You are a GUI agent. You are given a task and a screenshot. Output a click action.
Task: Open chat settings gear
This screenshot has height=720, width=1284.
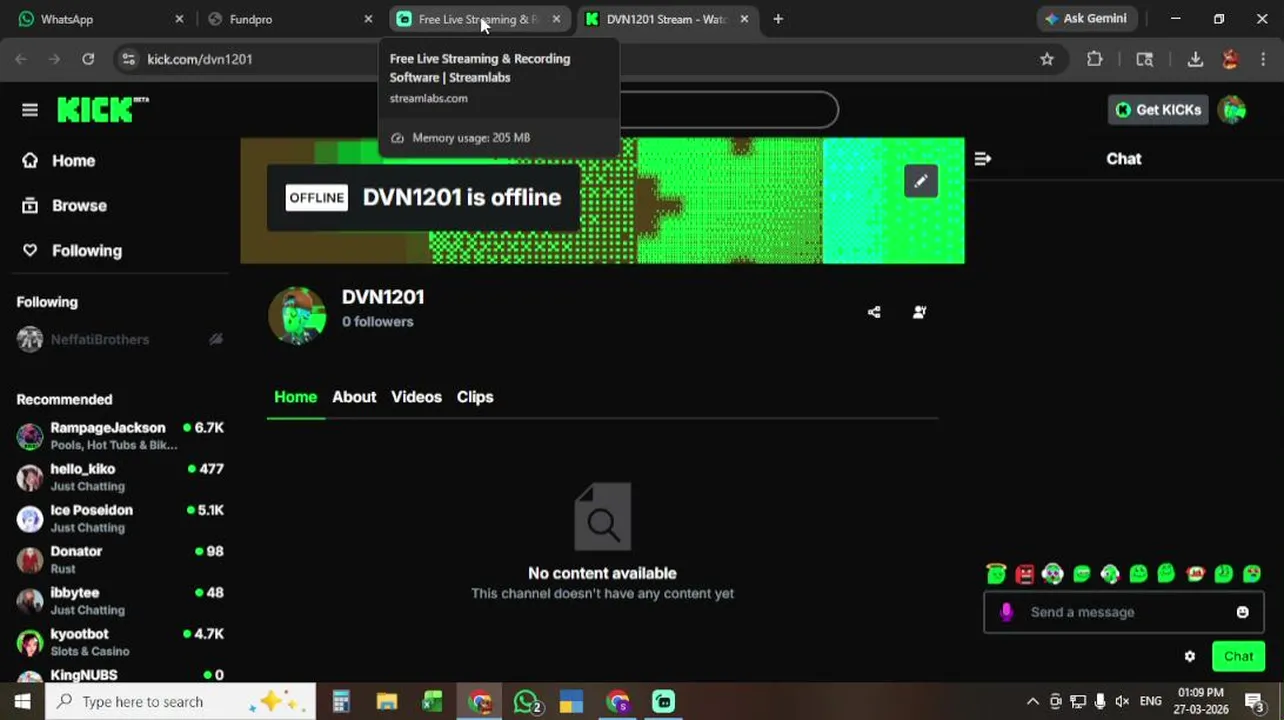[1190, 657]
